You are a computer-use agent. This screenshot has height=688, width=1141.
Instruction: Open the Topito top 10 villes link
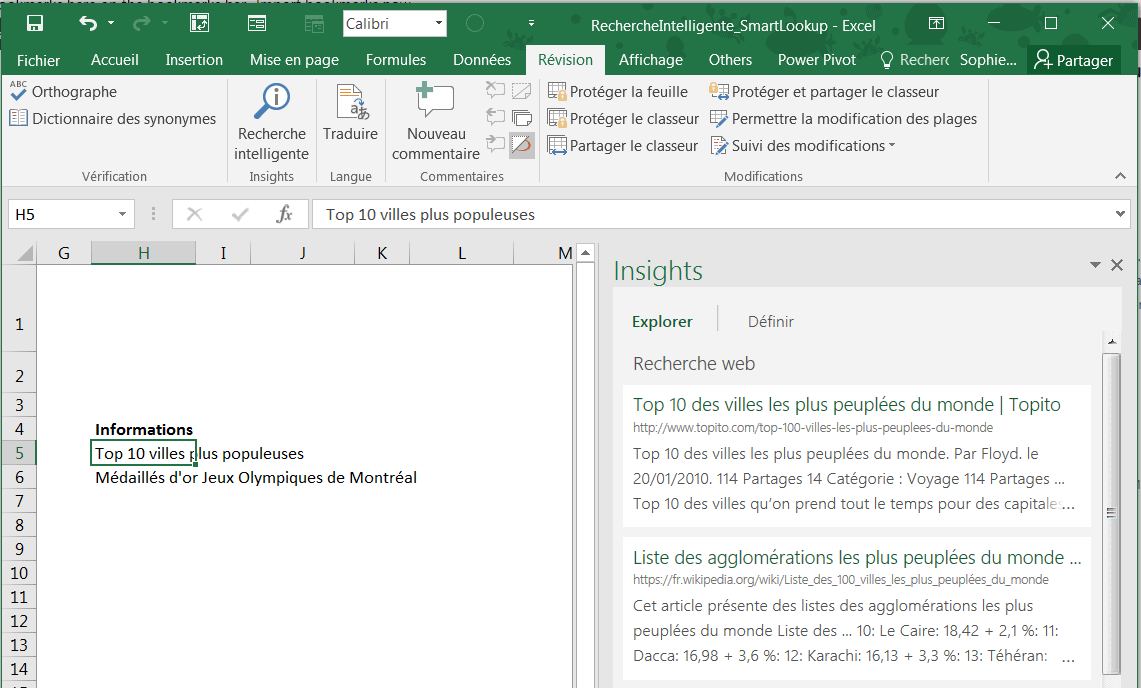point(846,405)
